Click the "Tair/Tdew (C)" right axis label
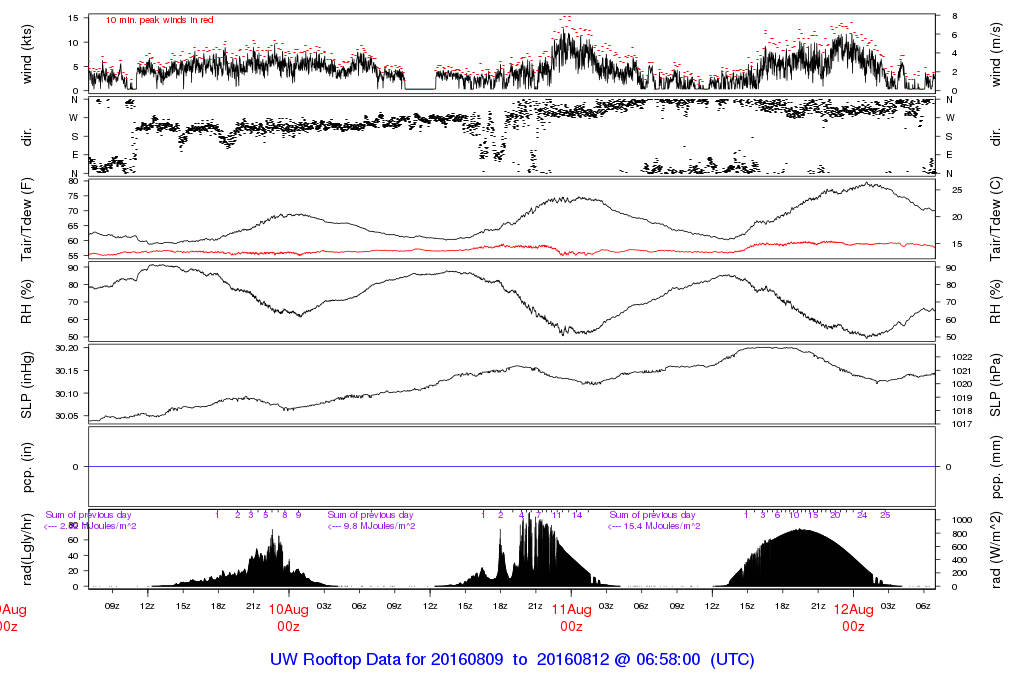This screenshot has height=700, width=1024. coord(997,219)
